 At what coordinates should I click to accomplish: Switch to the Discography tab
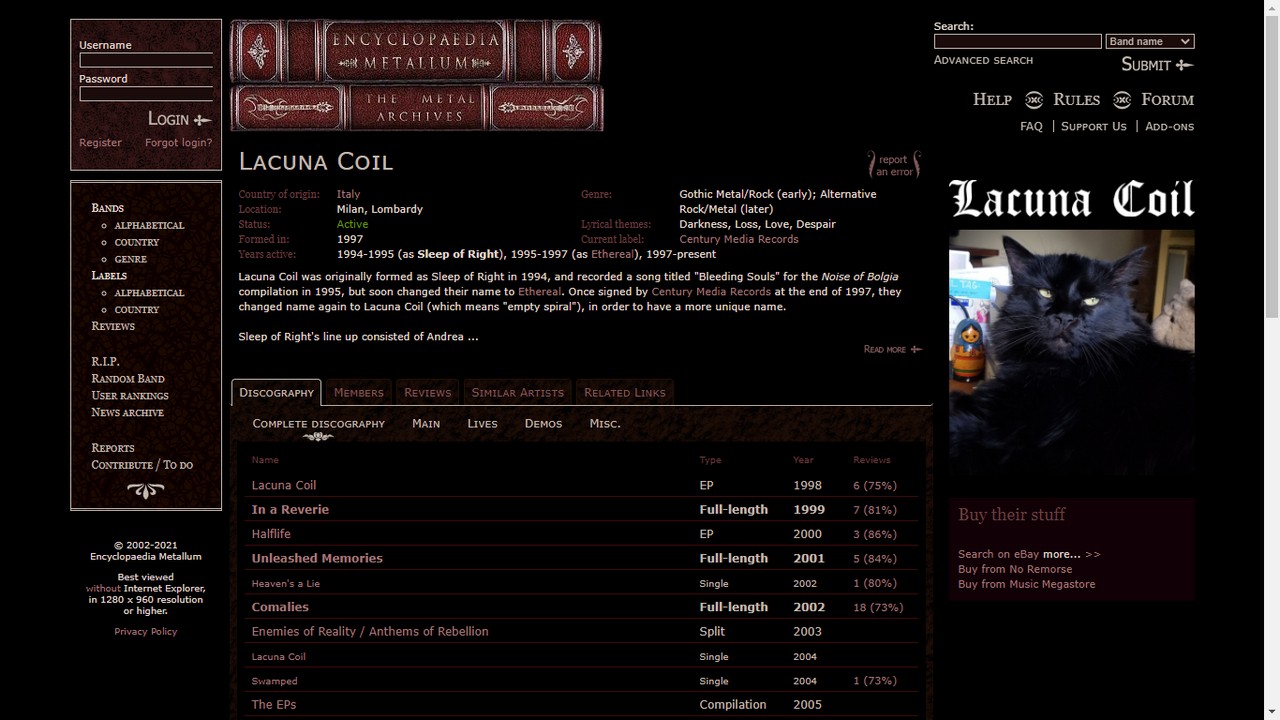pyautogui.click(x=277, y=393)
